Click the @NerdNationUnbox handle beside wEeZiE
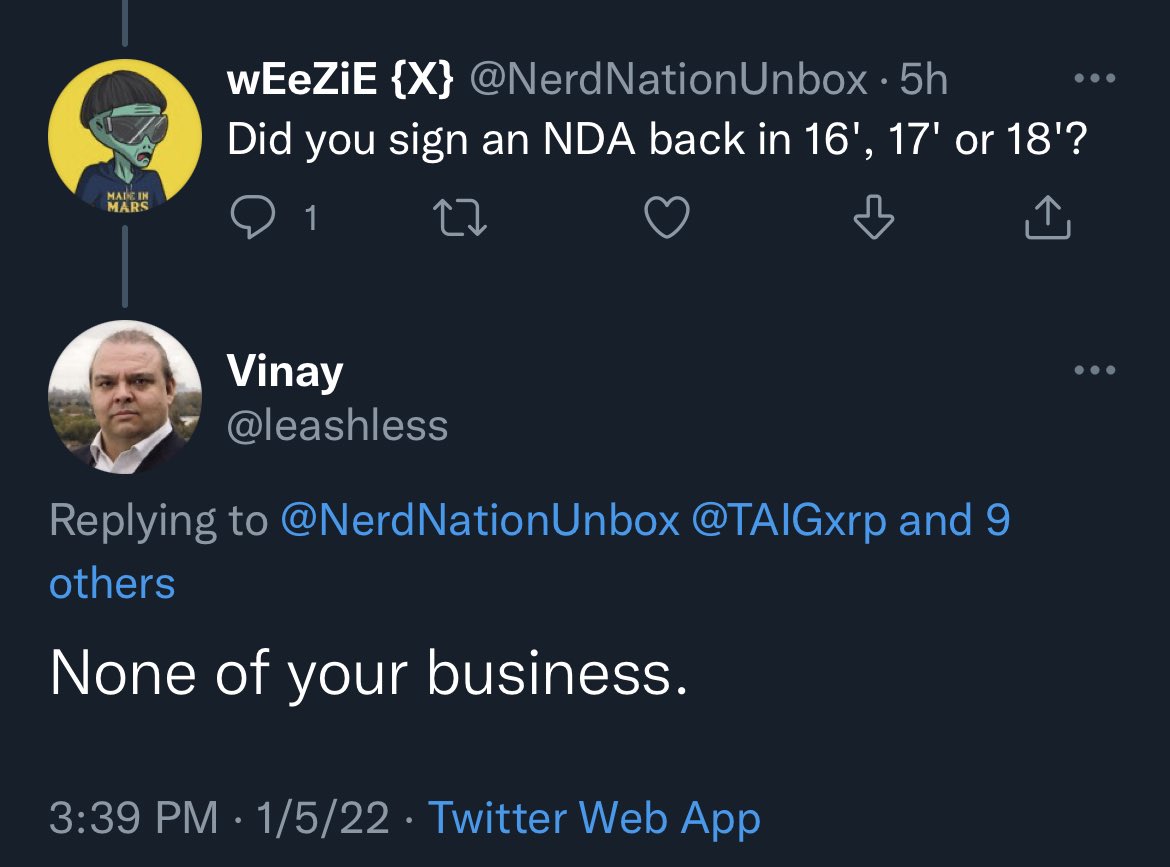 click(667, 80)
